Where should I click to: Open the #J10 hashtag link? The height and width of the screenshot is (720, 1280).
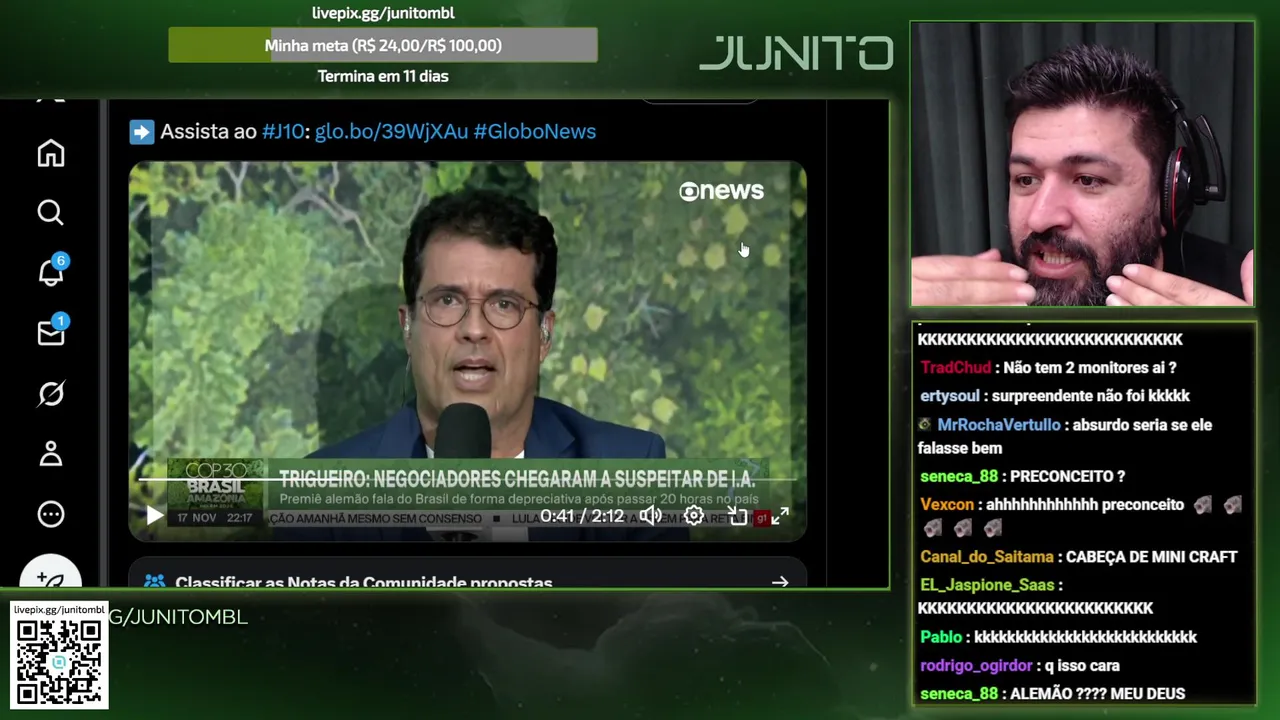tap(283, 131)
